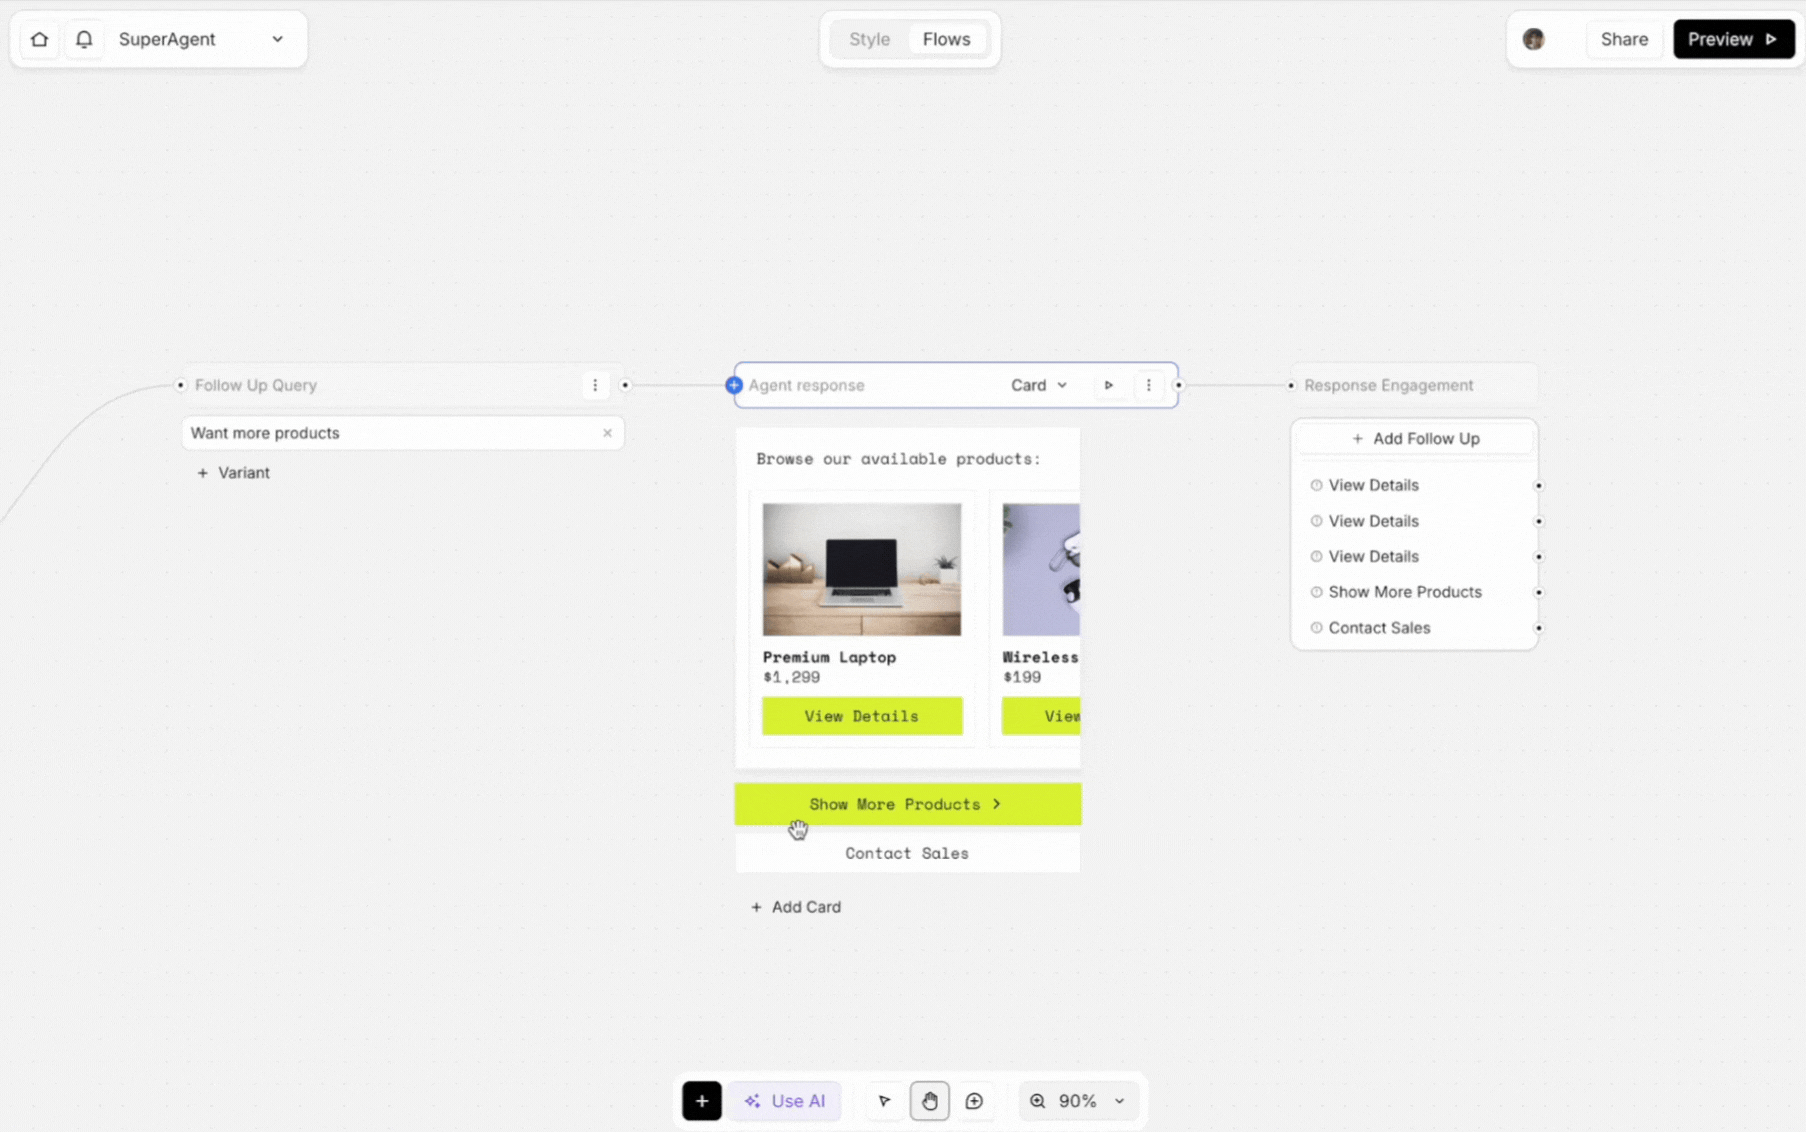Select the hand pan tool
This screenshot has width=1806, height=1132.
point(929,1100)
